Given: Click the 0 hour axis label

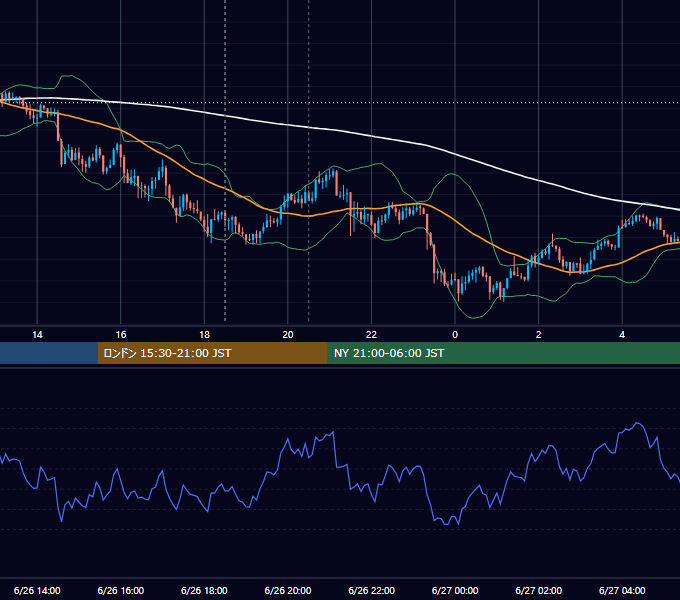Looking at the screenshot, I should coord(455,335).
